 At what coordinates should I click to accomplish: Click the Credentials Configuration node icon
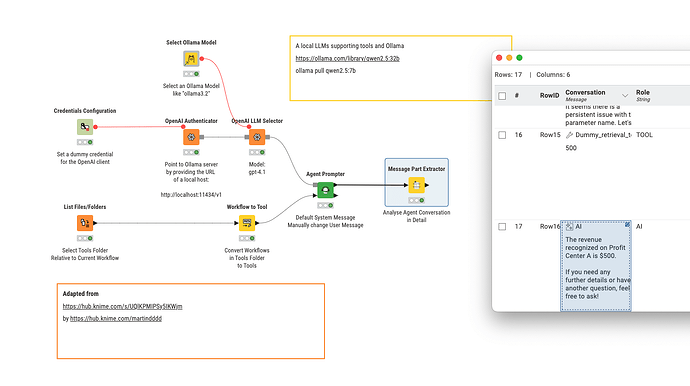click(84, 127)
